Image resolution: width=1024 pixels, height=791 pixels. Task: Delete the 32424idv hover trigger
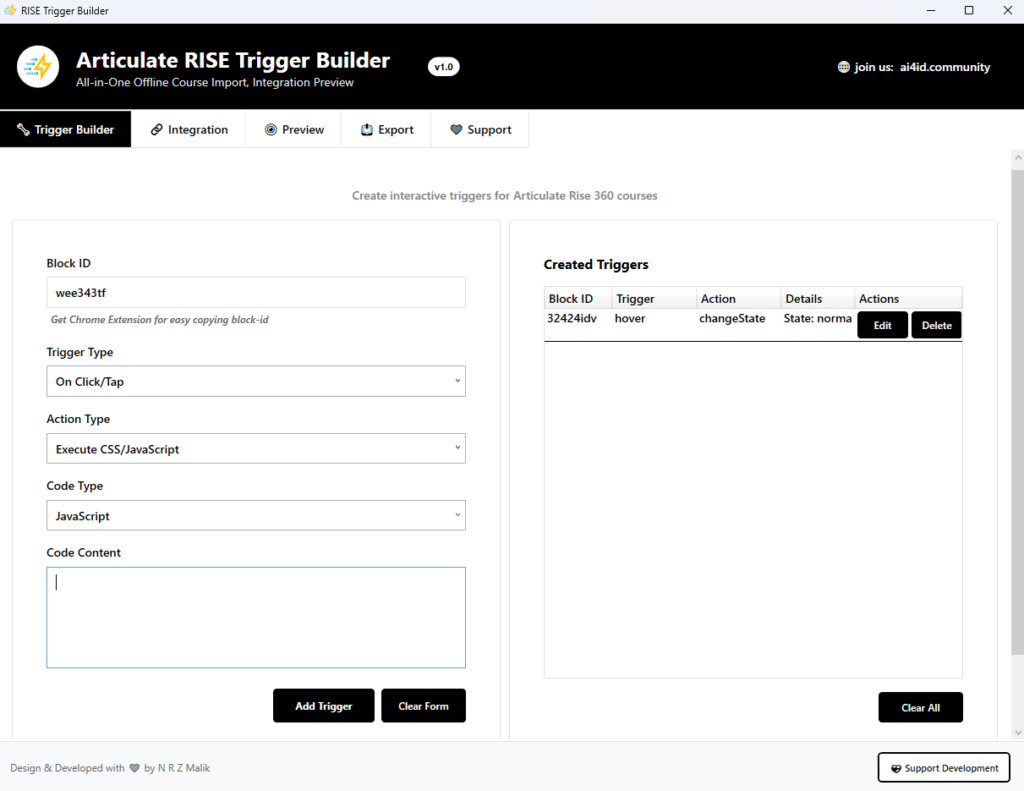936,326
